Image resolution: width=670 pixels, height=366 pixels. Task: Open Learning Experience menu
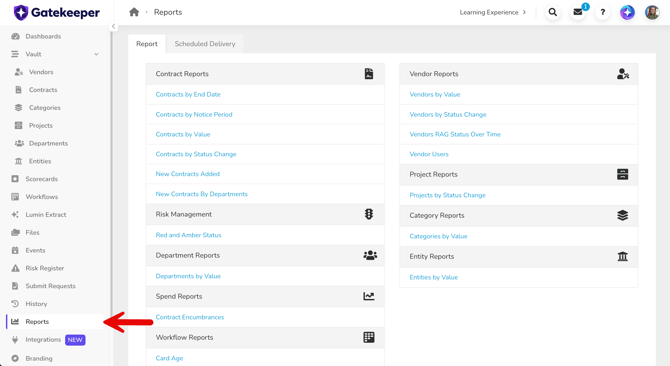(493, 12)
